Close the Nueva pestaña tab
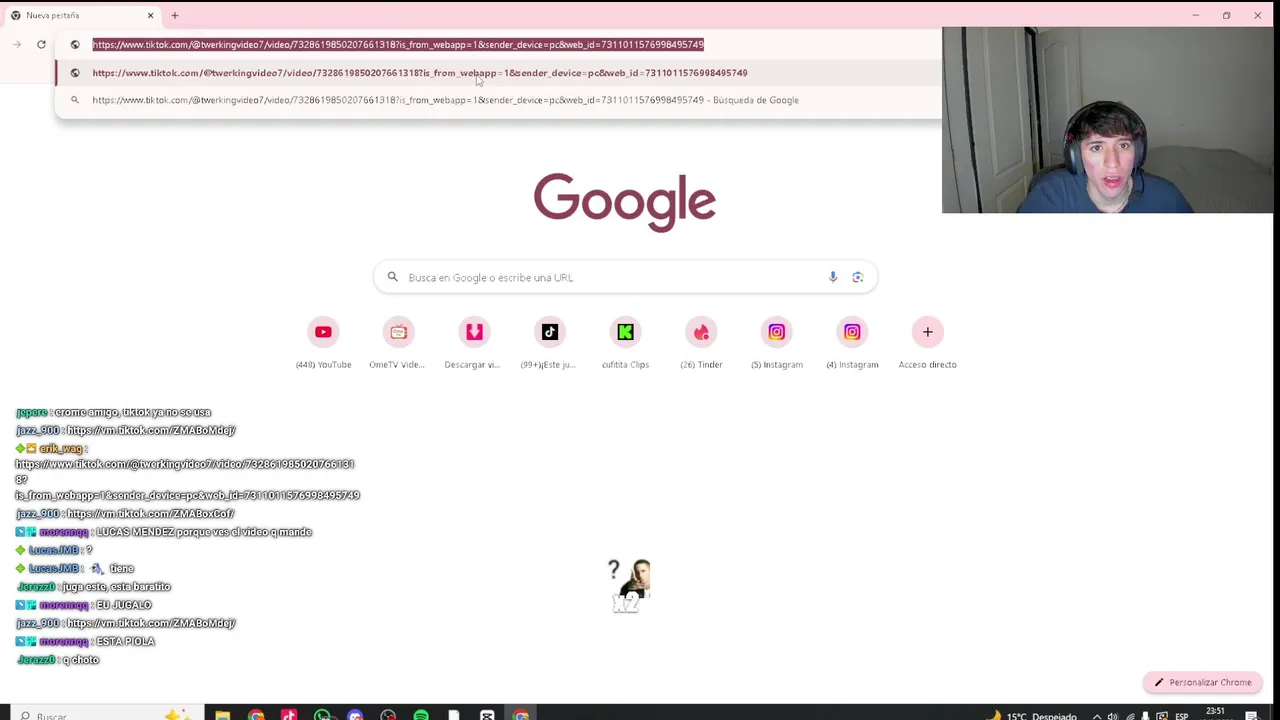Viewport: 1280px width, 720px height. click(x=150, y=15)
